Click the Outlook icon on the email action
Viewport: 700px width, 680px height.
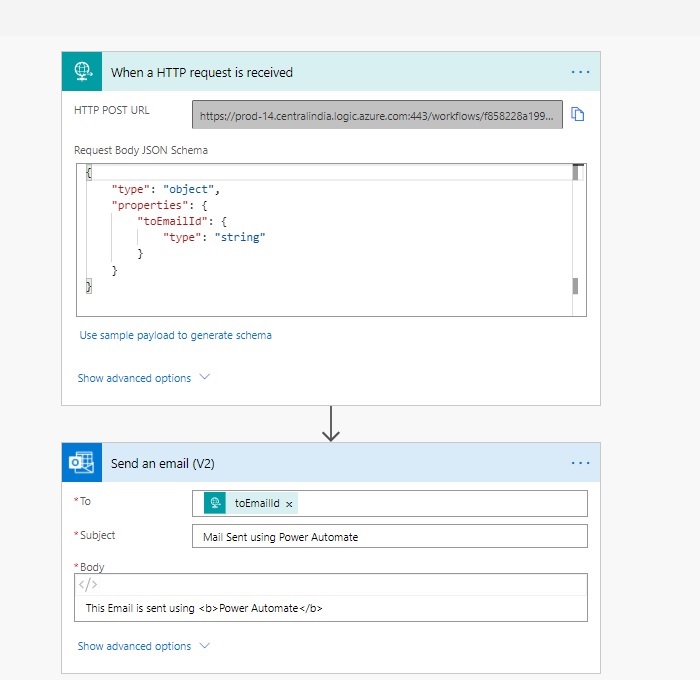click(x=82, y=463)
